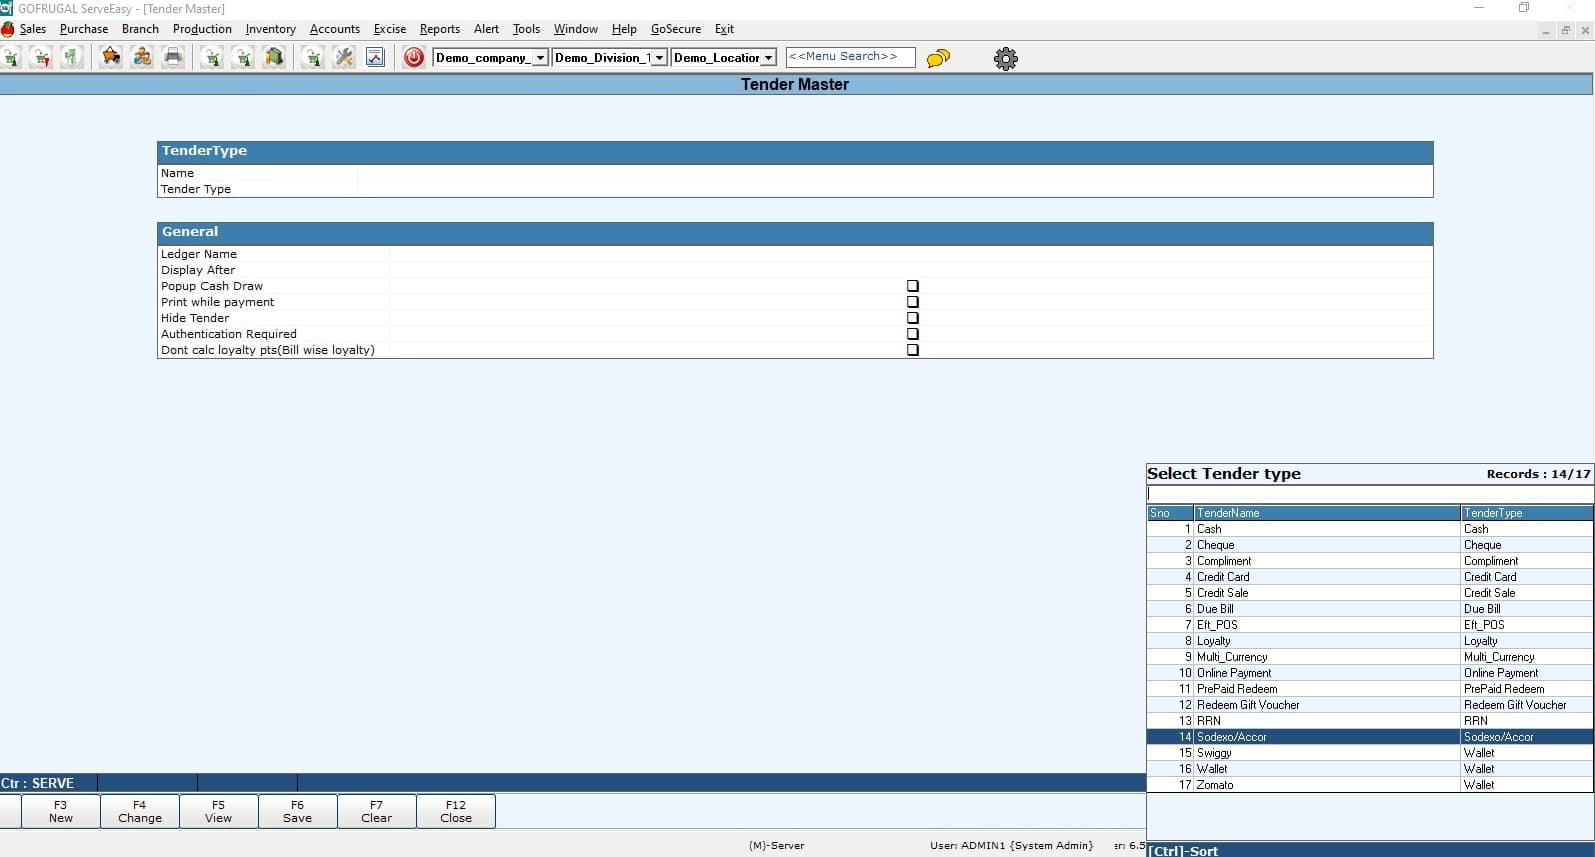Click the F7 Clear button
The image size is (1595, 857).
(x=377, y=811)
